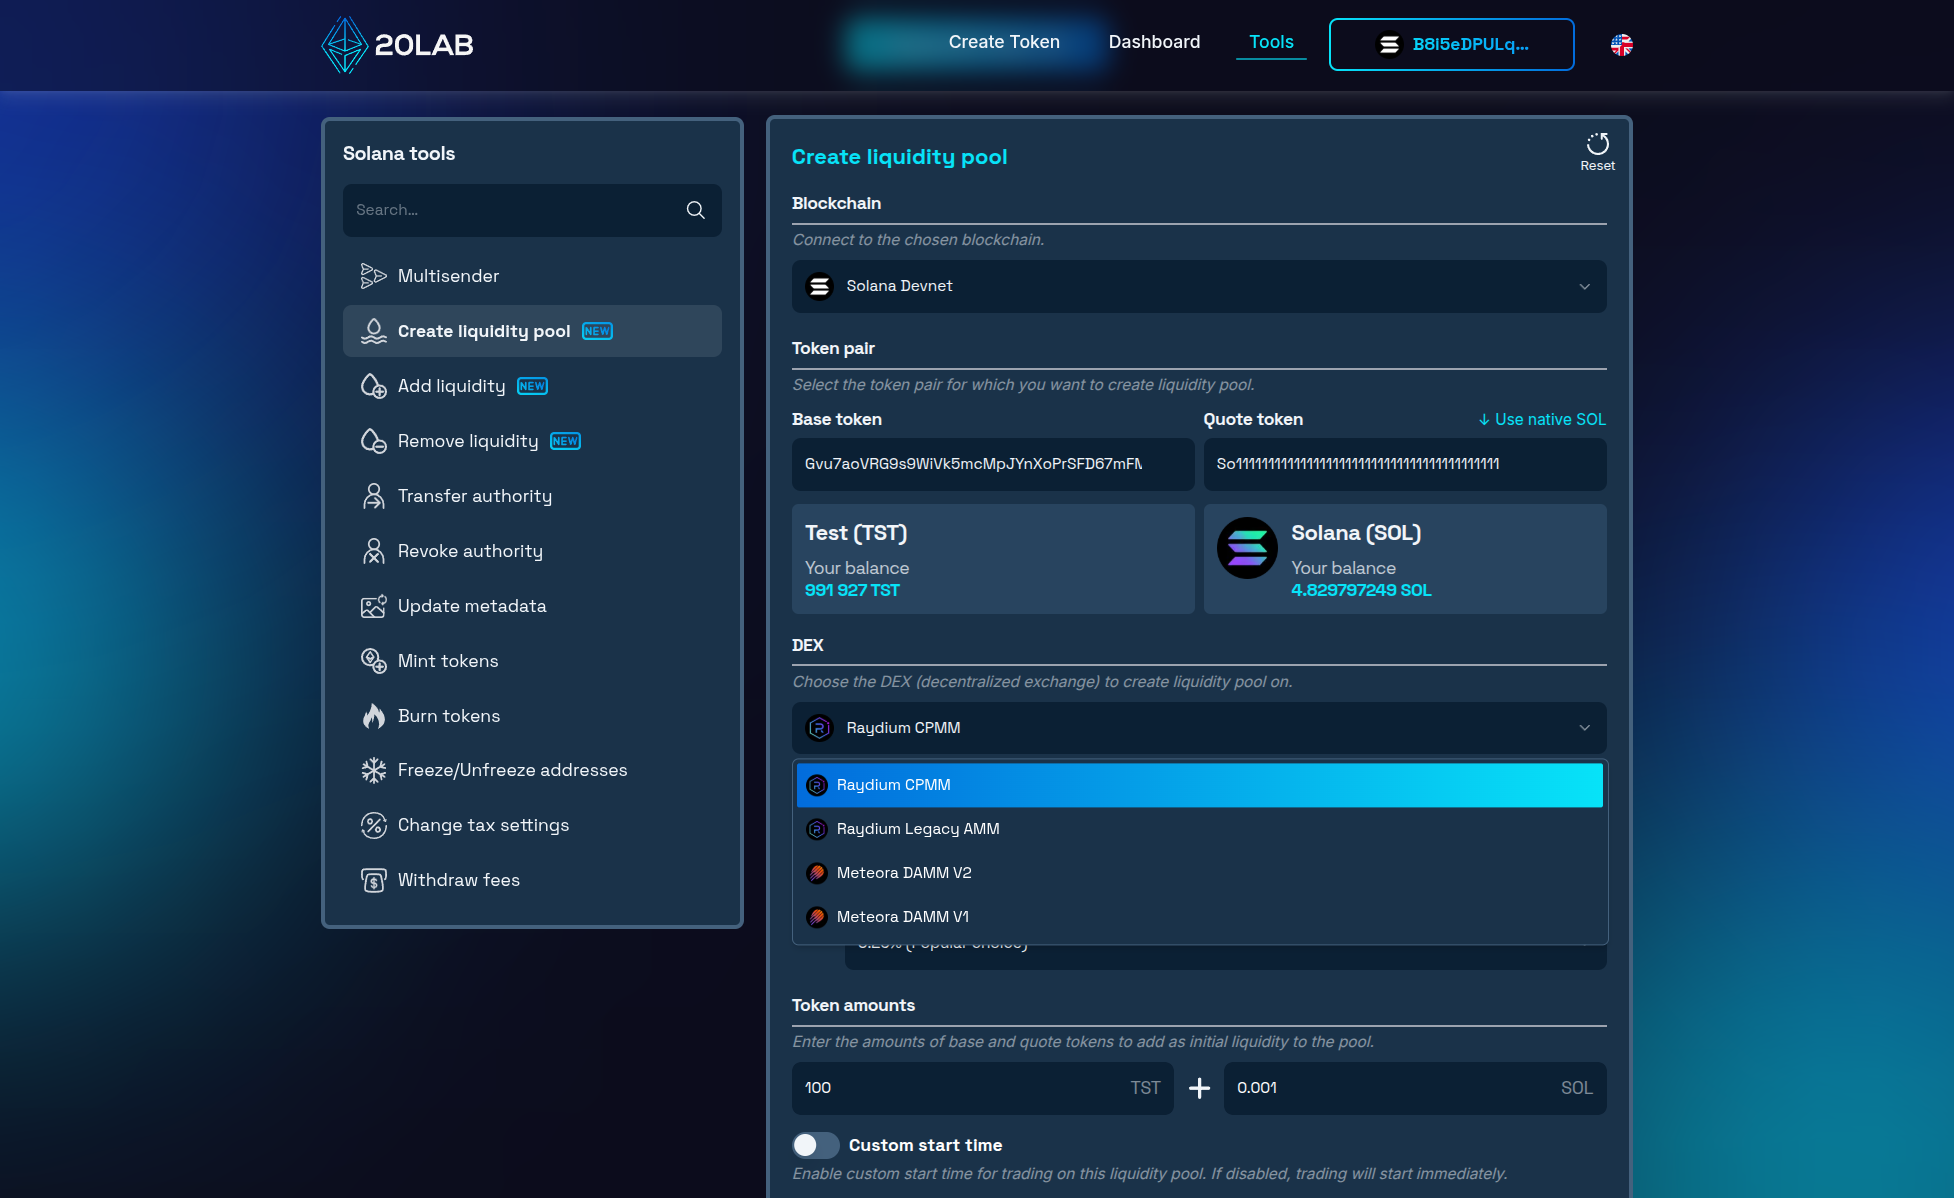Open the Create Token nav item
1954x1198 pixels.
point(1004,42)
